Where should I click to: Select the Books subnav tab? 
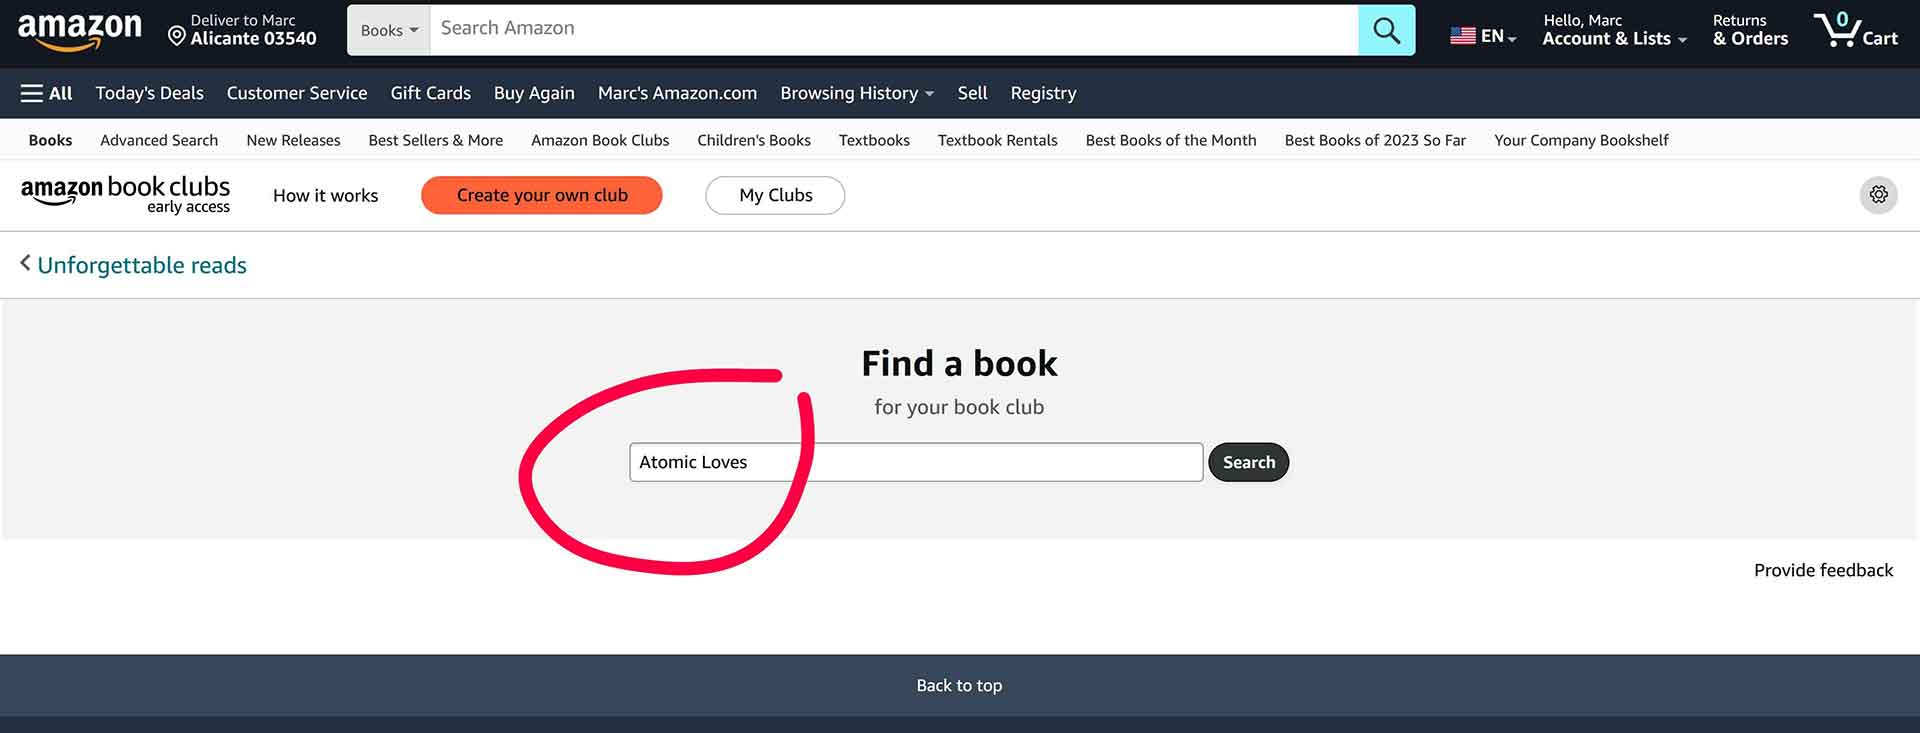coord(50,140)
